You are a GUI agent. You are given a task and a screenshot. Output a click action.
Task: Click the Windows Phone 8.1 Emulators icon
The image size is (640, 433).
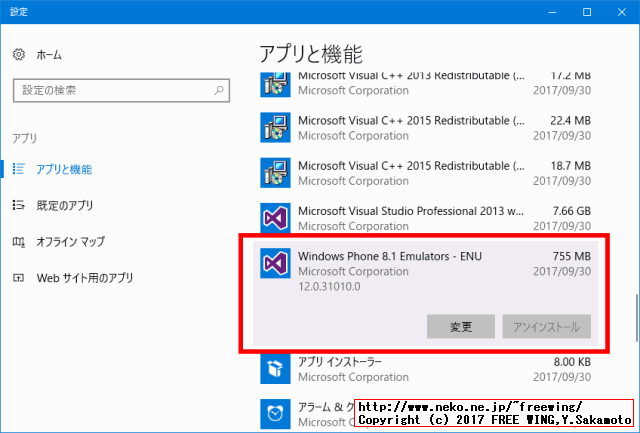276,263
